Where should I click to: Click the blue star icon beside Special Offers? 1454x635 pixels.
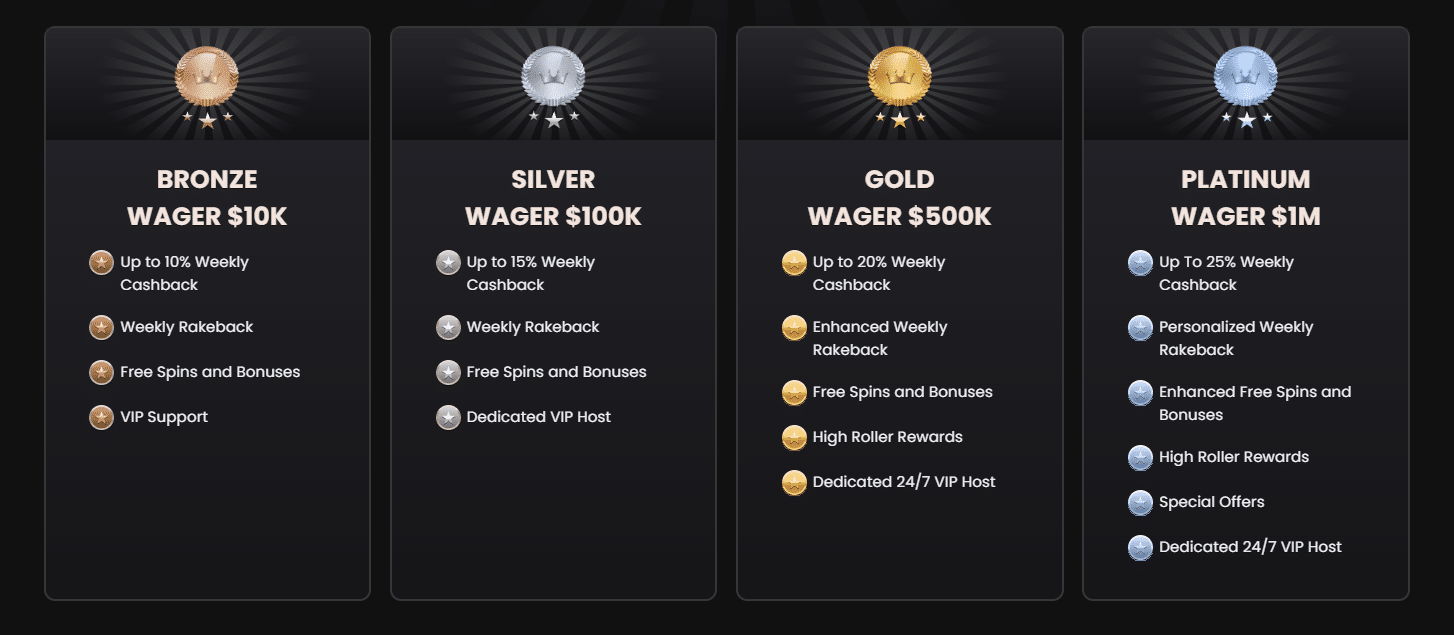(x=1140, y=502)
